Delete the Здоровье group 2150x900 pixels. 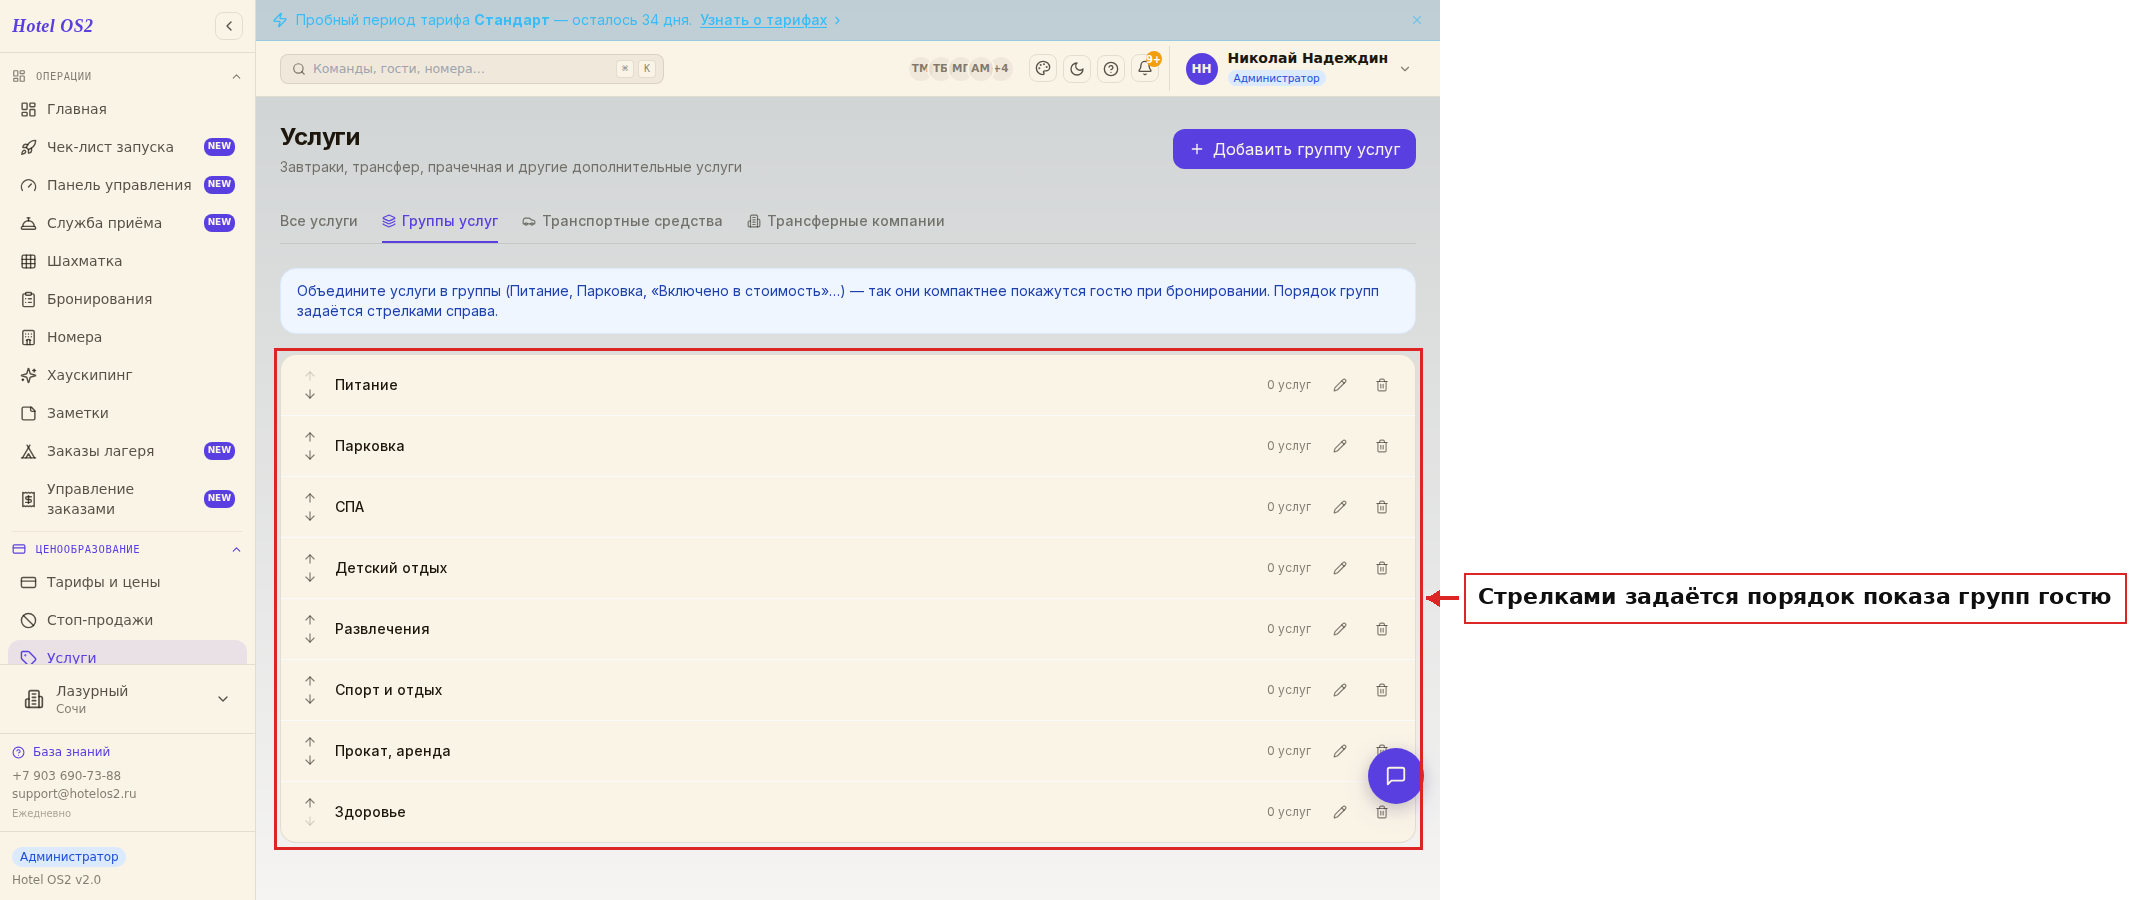pyautogui.click(x=1382, y=812)
